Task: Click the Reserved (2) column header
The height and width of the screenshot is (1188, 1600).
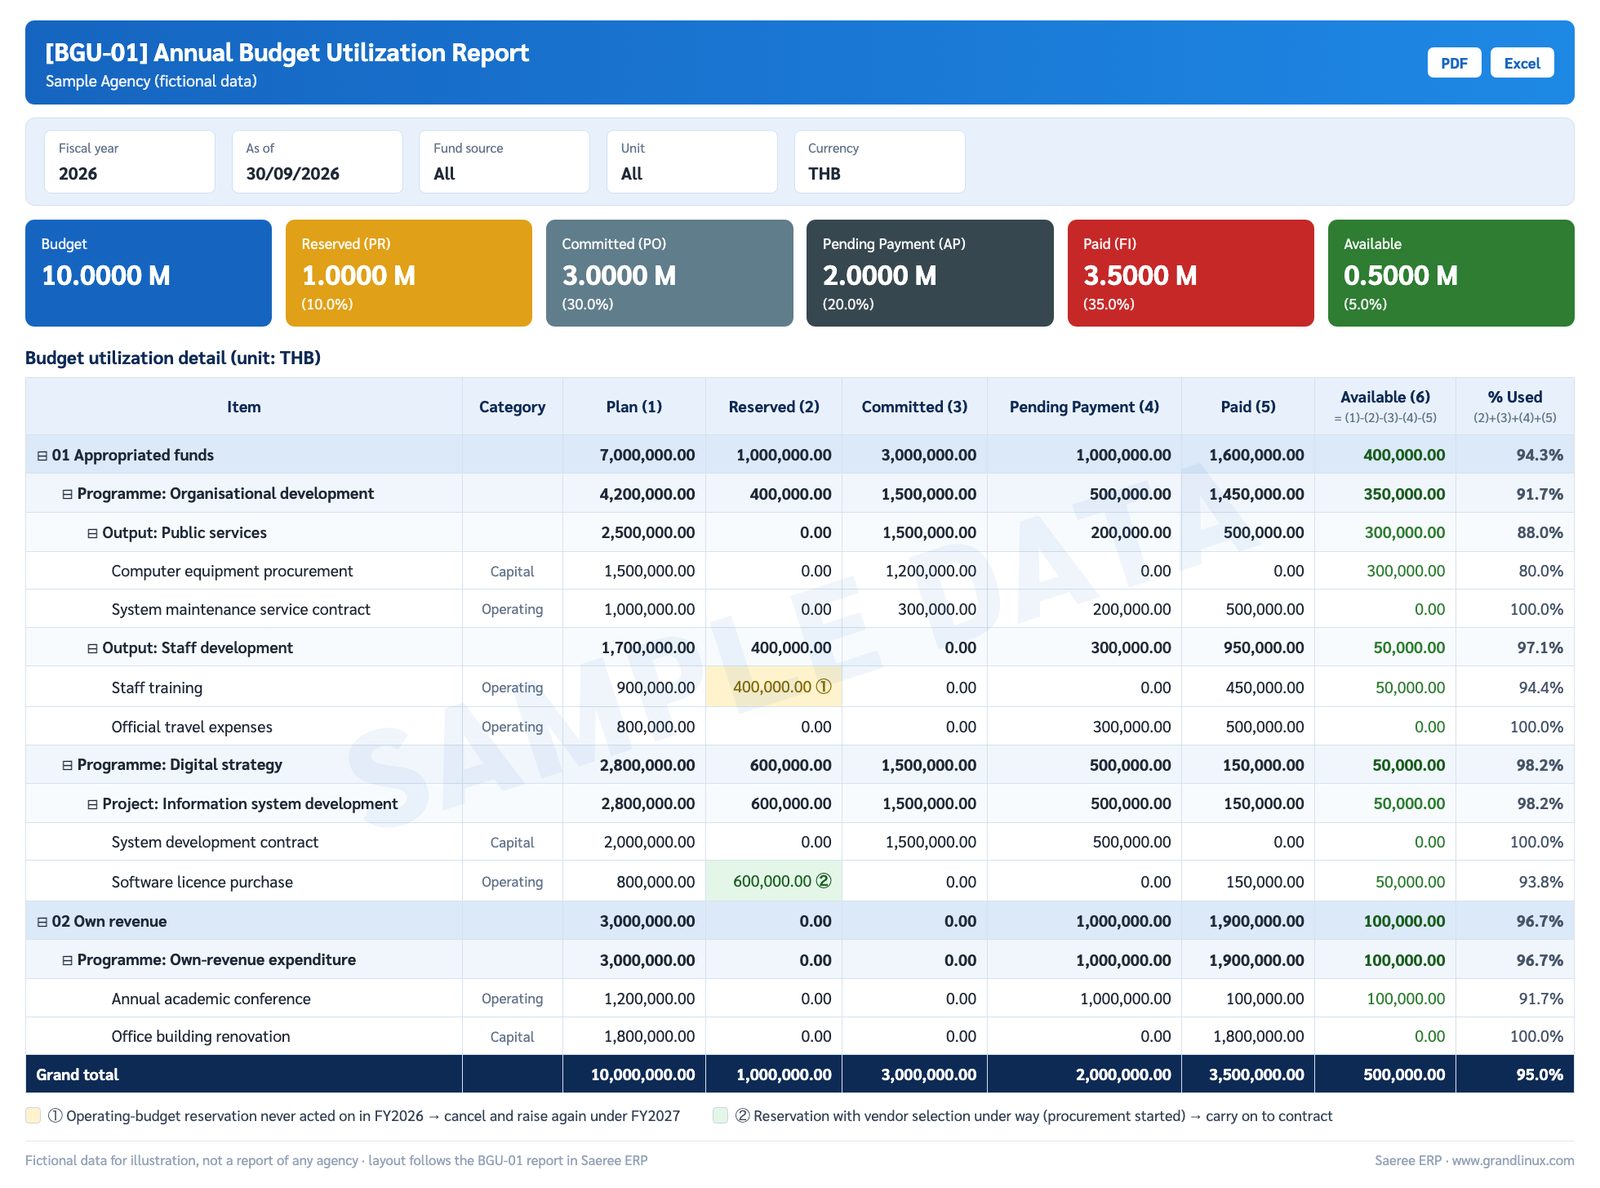Action: pos(774,406)
